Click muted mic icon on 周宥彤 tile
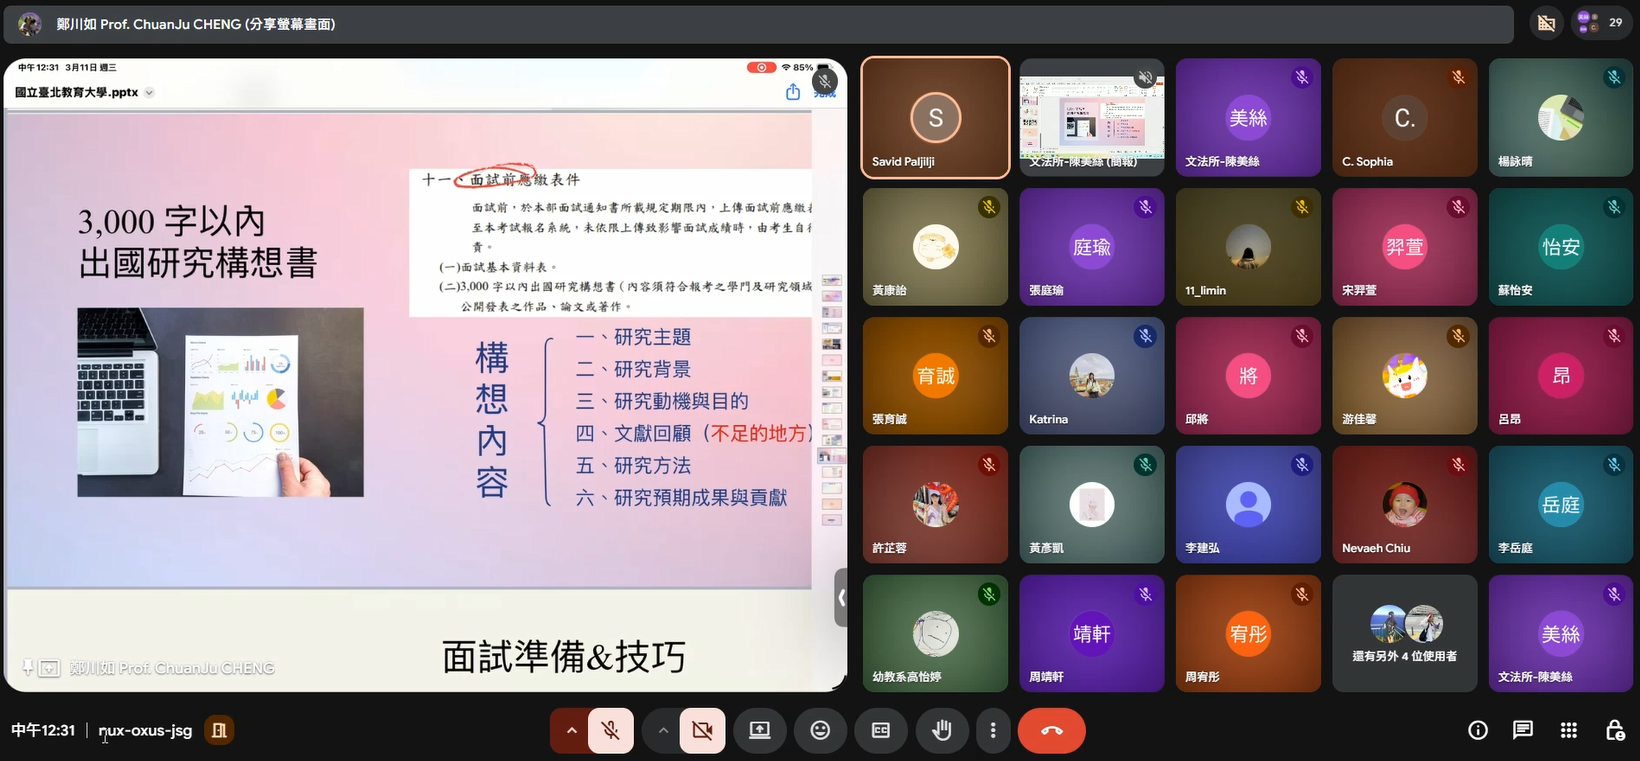This screenshot has width=1640, height=761. click(1302, 593)
